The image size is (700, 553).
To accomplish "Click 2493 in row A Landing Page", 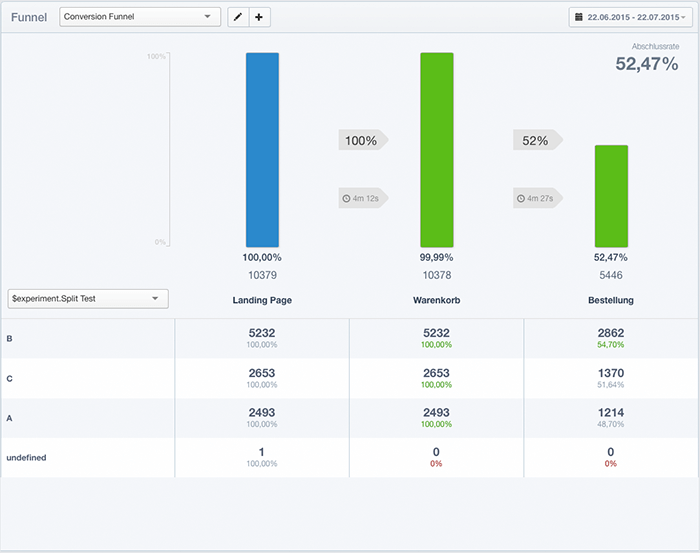I will pos(262,412).
